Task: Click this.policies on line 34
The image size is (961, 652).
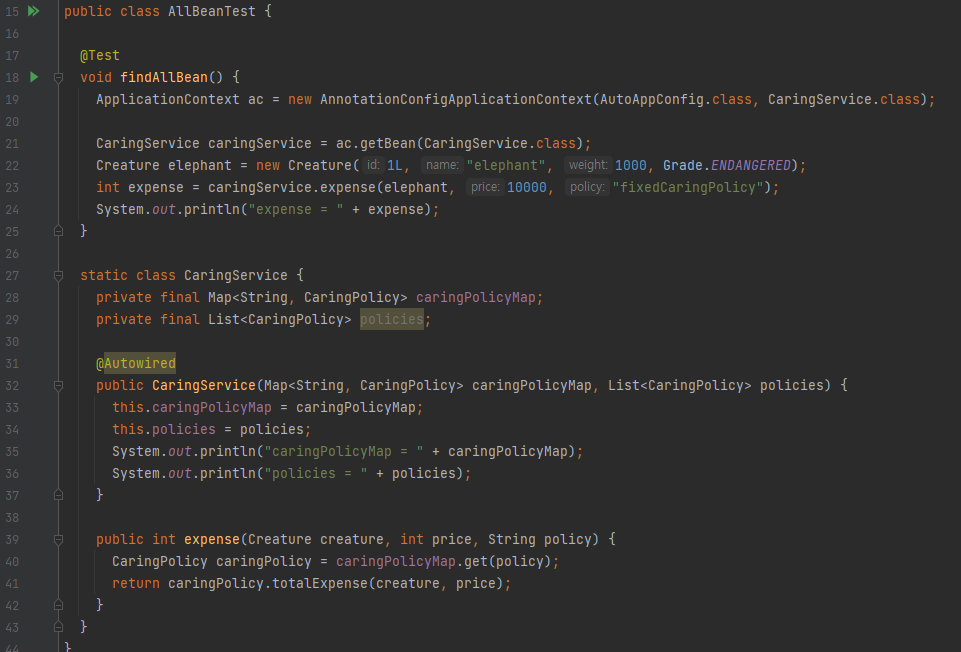Action: point(164,430)
